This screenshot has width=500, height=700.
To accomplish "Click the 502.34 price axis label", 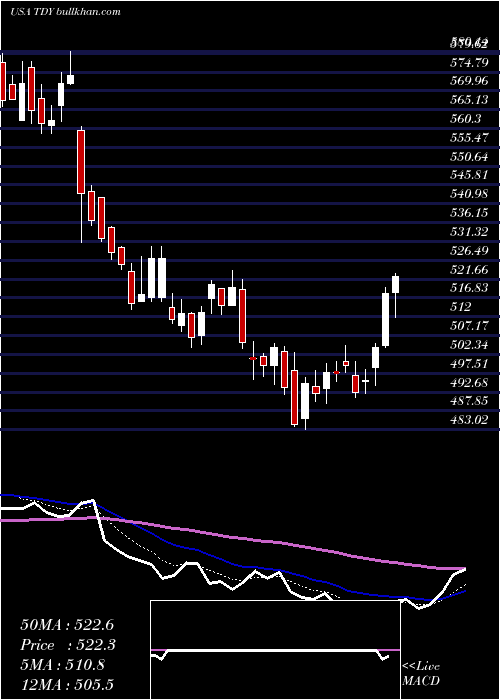I will [468, 345].
